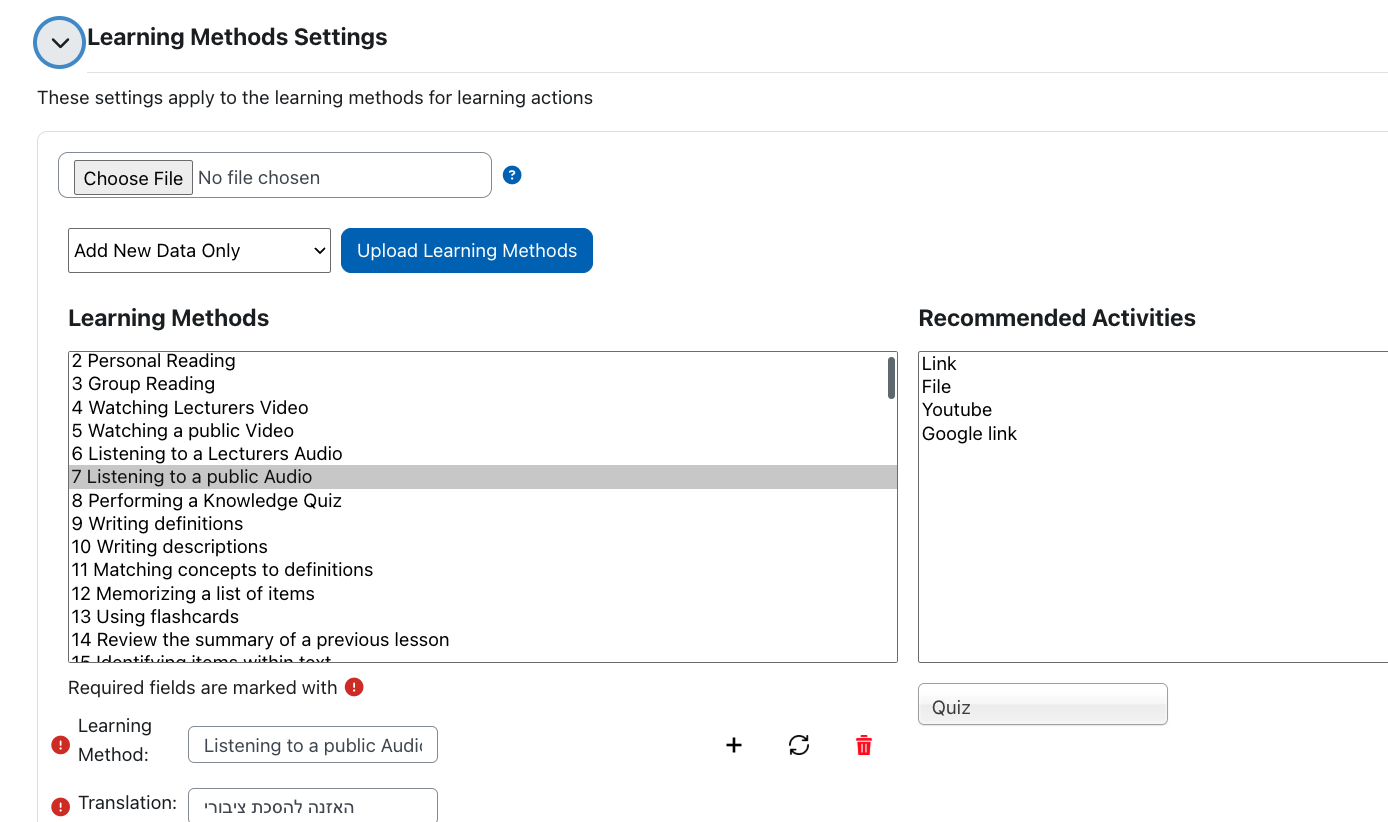The width and height of the screenshot is (1388, 822).
Task: Click the refresh icon to update method
Action: click(x=799, y=745)
